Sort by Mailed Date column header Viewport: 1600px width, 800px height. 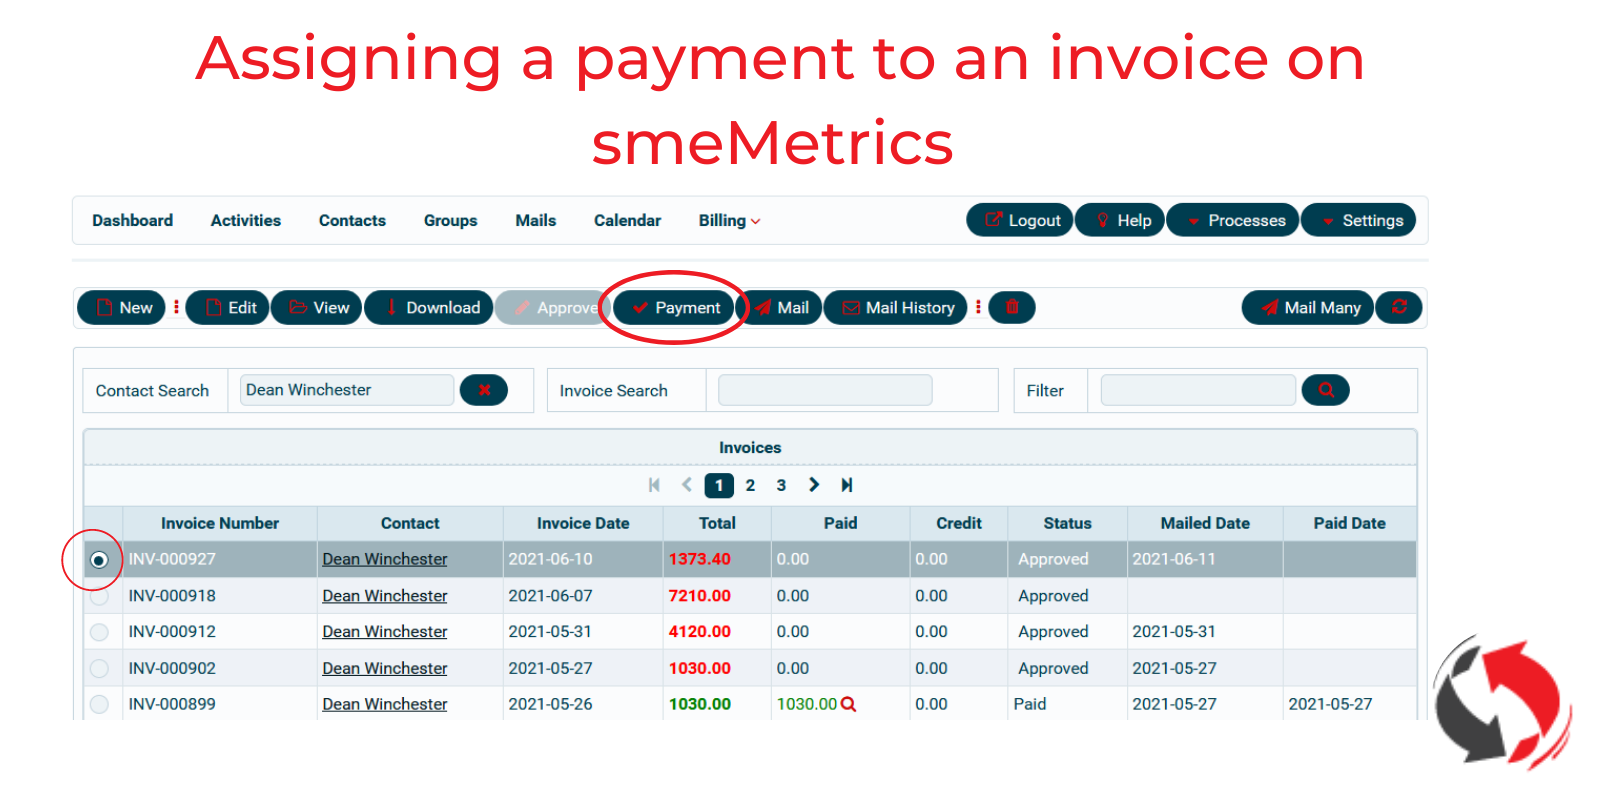(x=1205, y=523)
